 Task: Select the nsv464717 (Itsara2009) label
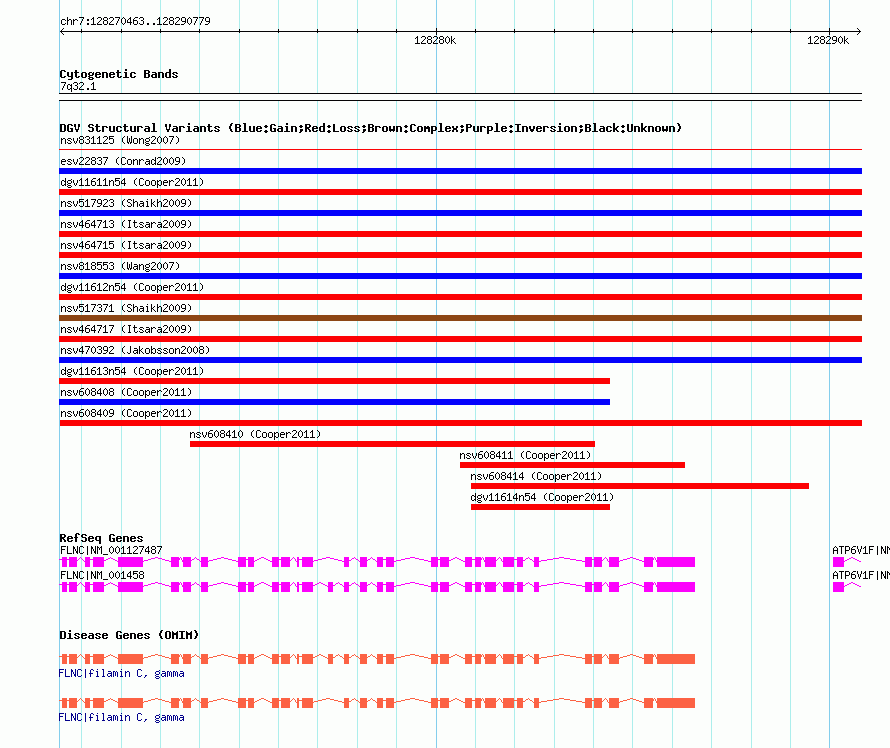pos(126,329)
